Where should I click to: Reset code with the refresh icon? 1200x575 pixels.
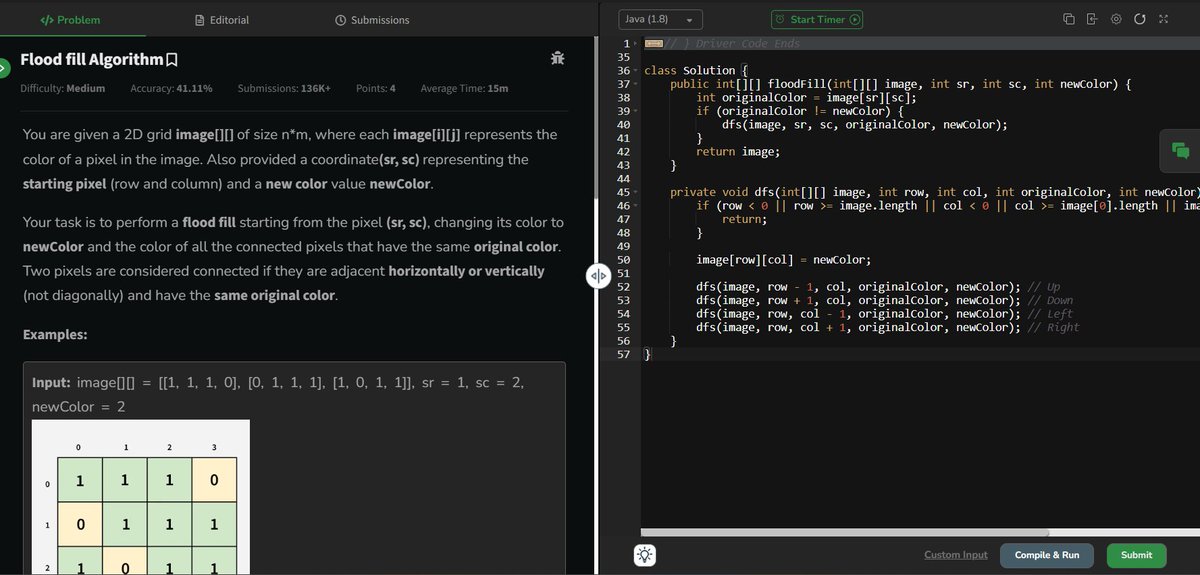pyautogui.click(x=1139, y=19)
